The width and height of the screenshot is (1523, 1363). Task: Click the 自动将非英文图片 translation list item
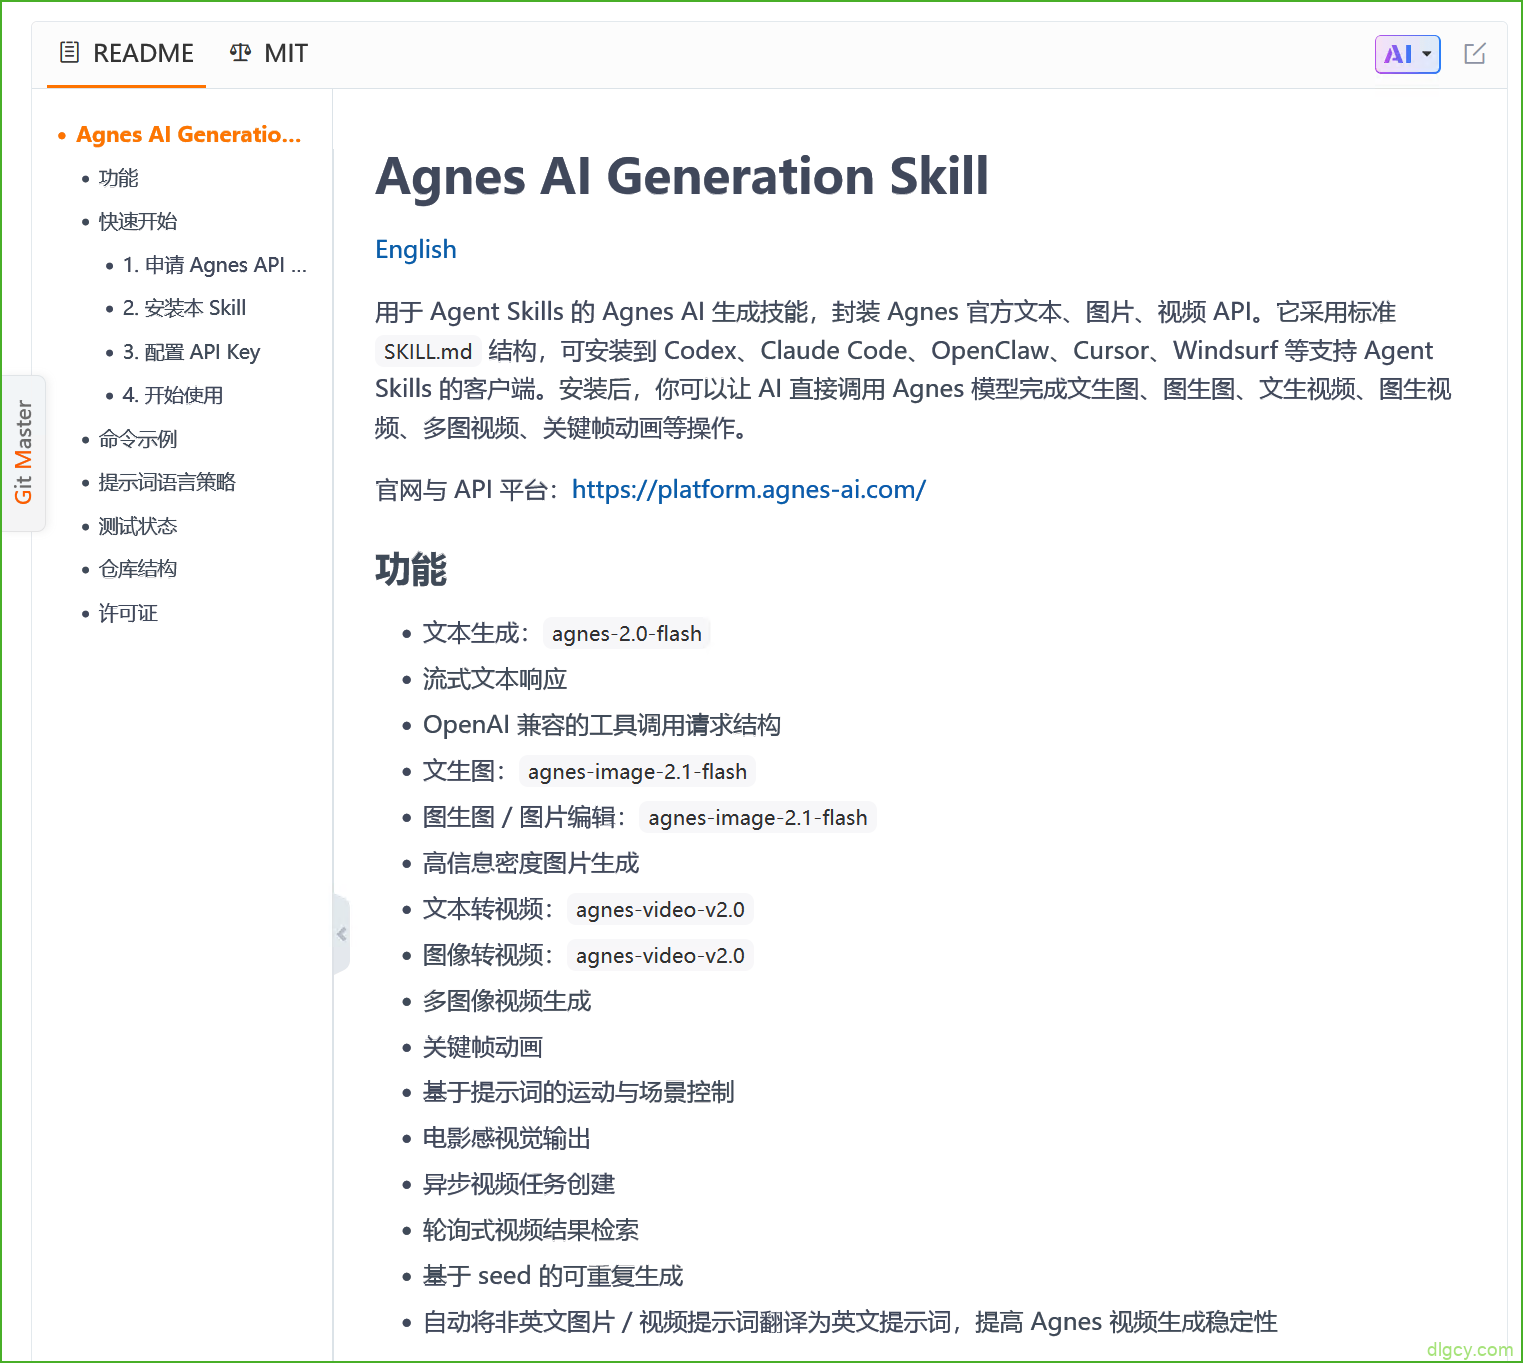pyautogui.click(x=850, y=1322)
